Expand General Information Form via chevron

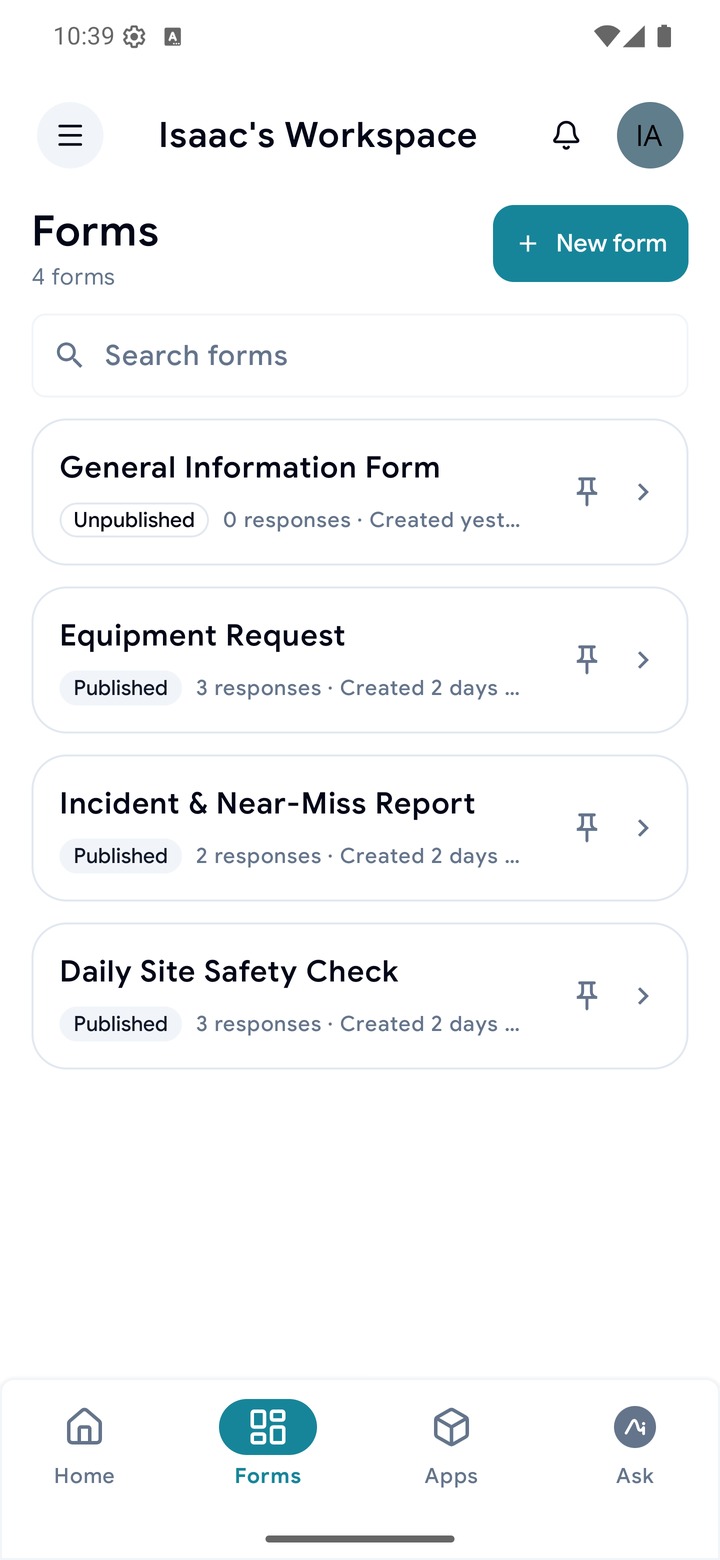click(x=643, y=491)
